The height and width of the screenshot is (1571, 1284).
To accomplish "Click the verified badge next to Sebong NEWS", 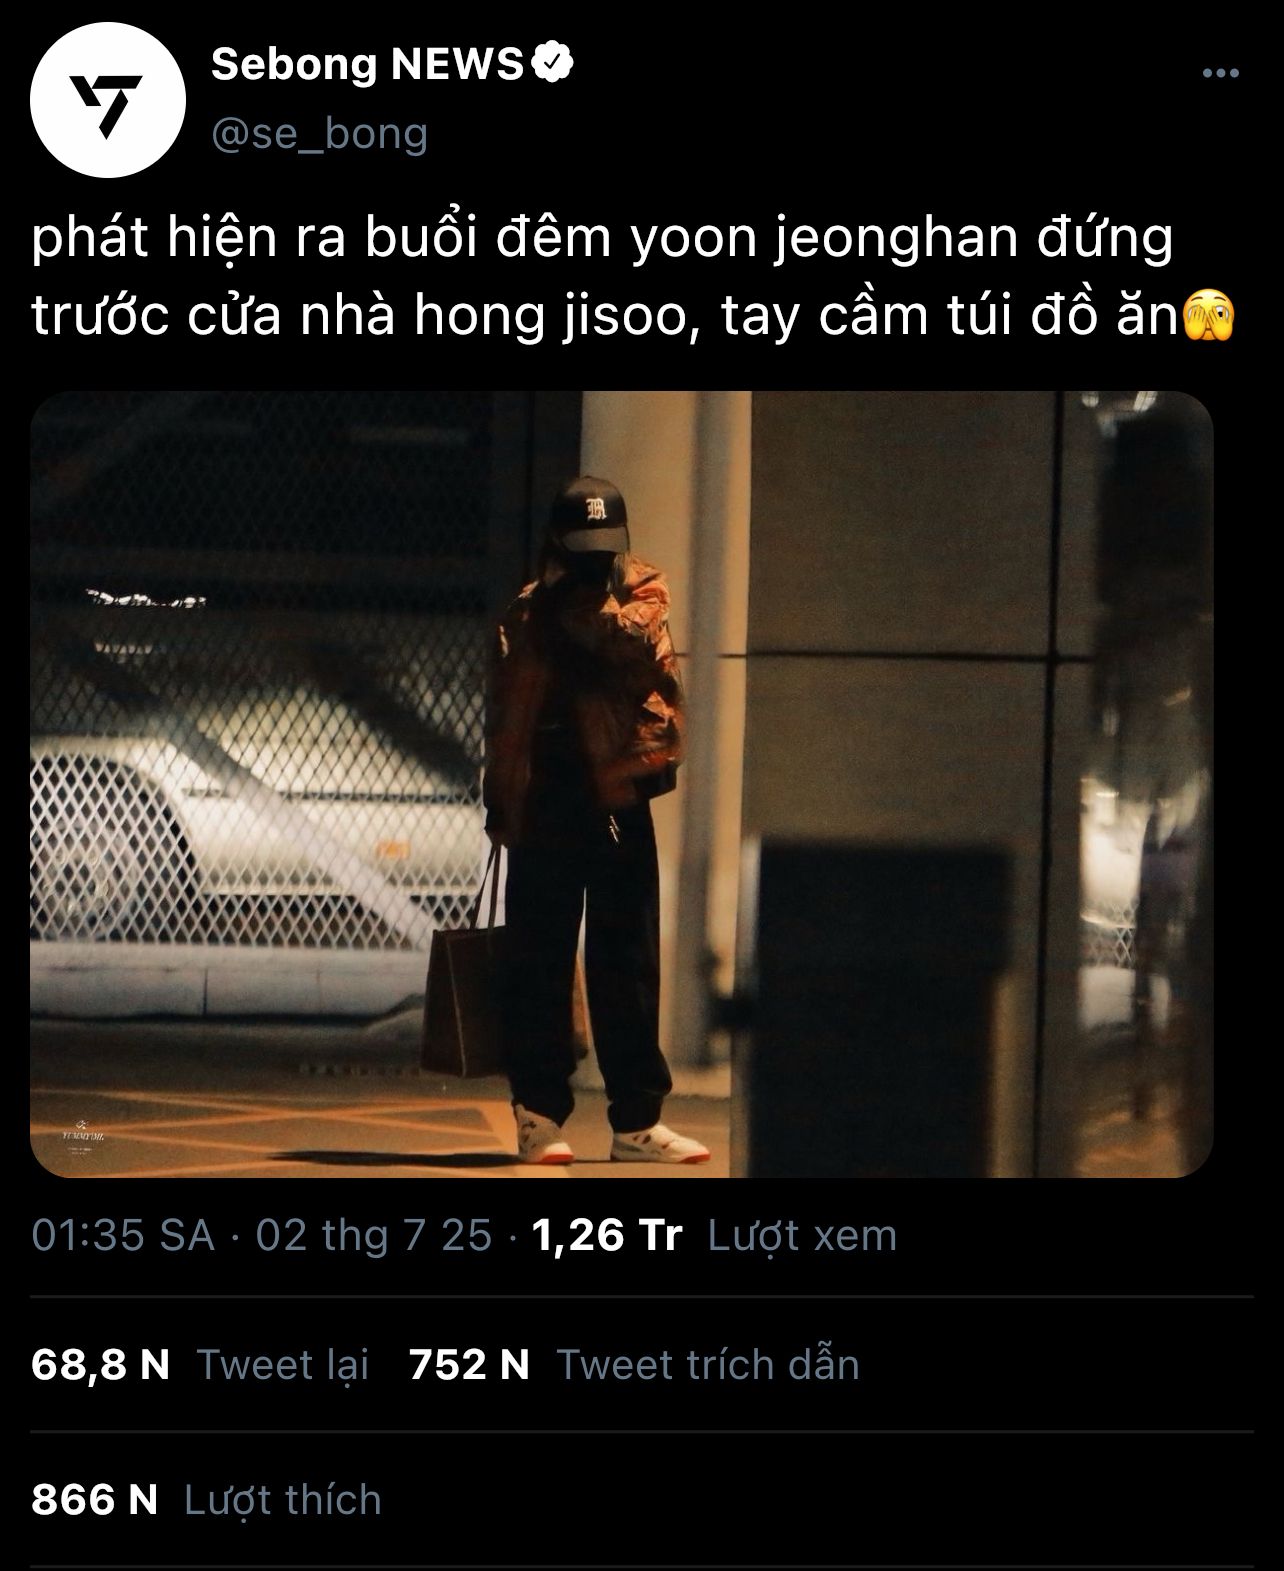I will pyautogui.click(x=553, y=63).
